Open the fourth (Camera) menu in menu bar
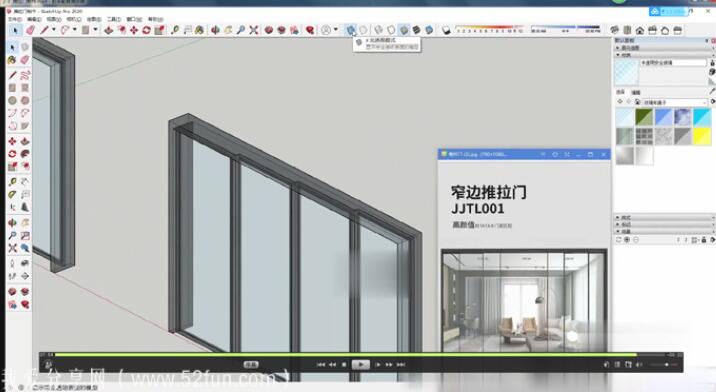716x392 pixels. click(74, 19)
